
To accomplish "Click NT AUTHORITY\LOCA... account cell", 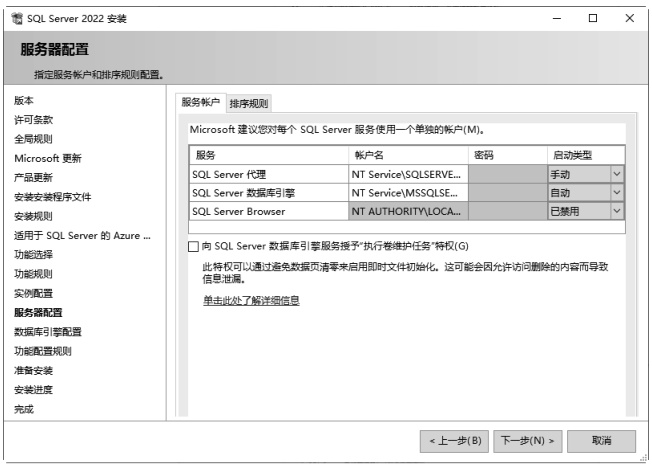I will tap(408, 211).
